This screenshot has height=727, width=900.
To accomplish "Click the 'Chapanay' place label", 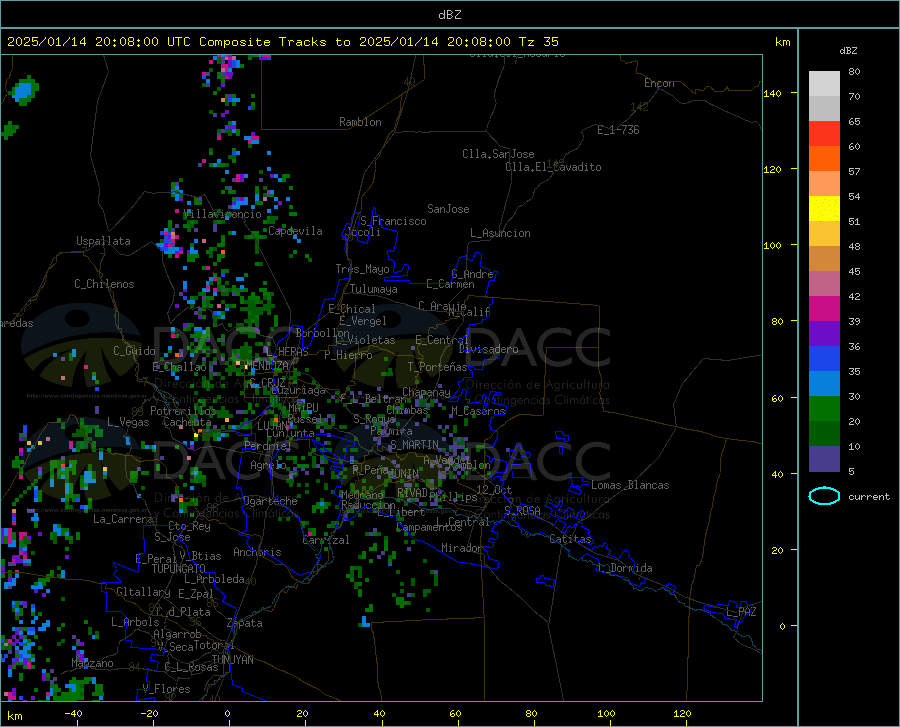I will point(426,392).
